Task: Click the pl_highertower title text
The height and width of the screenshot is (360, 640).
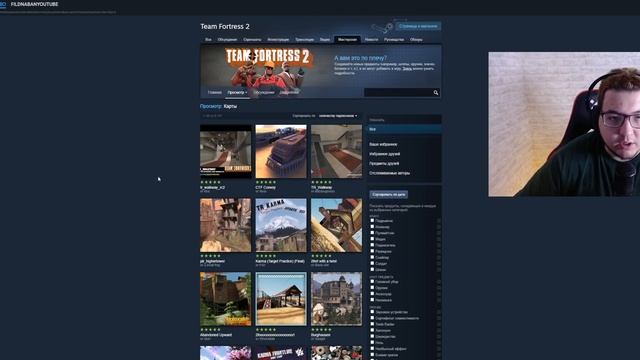Action: click(212, 261)
